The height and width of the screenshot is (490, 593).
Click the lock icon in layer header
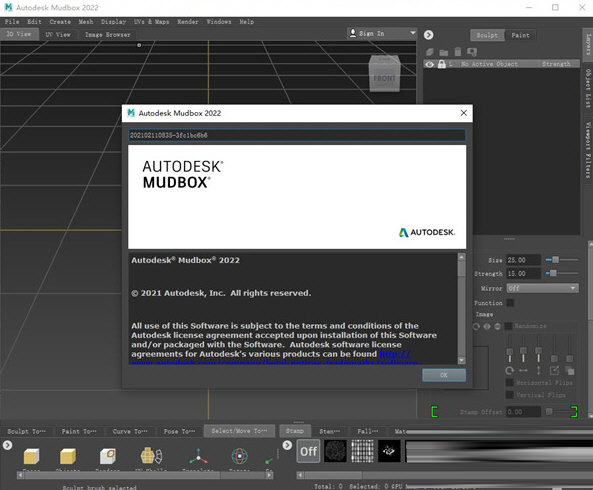pyautogui.click(x=441, y=64)
